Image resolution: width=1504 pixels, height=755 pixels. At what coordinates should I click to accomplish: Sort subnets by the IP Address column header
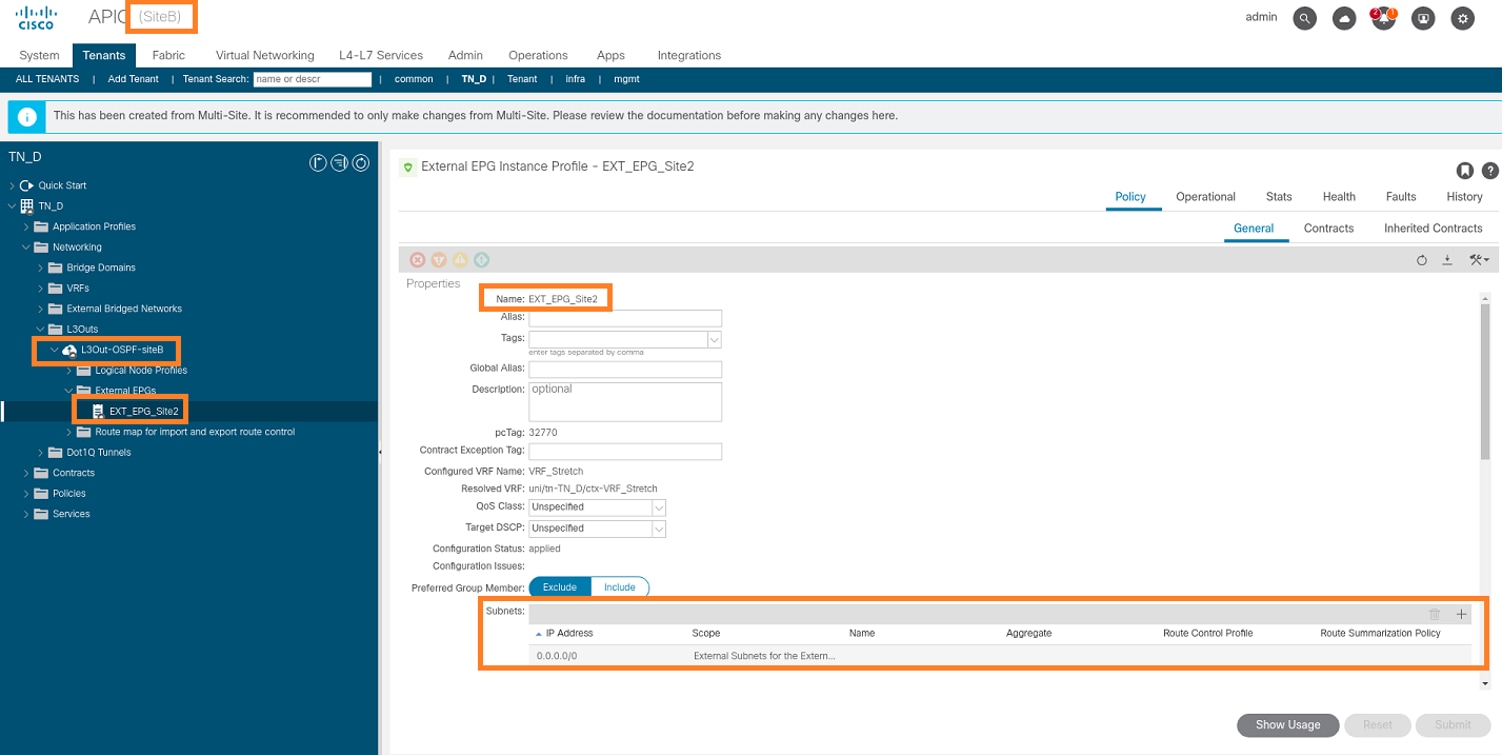(570, 634)
